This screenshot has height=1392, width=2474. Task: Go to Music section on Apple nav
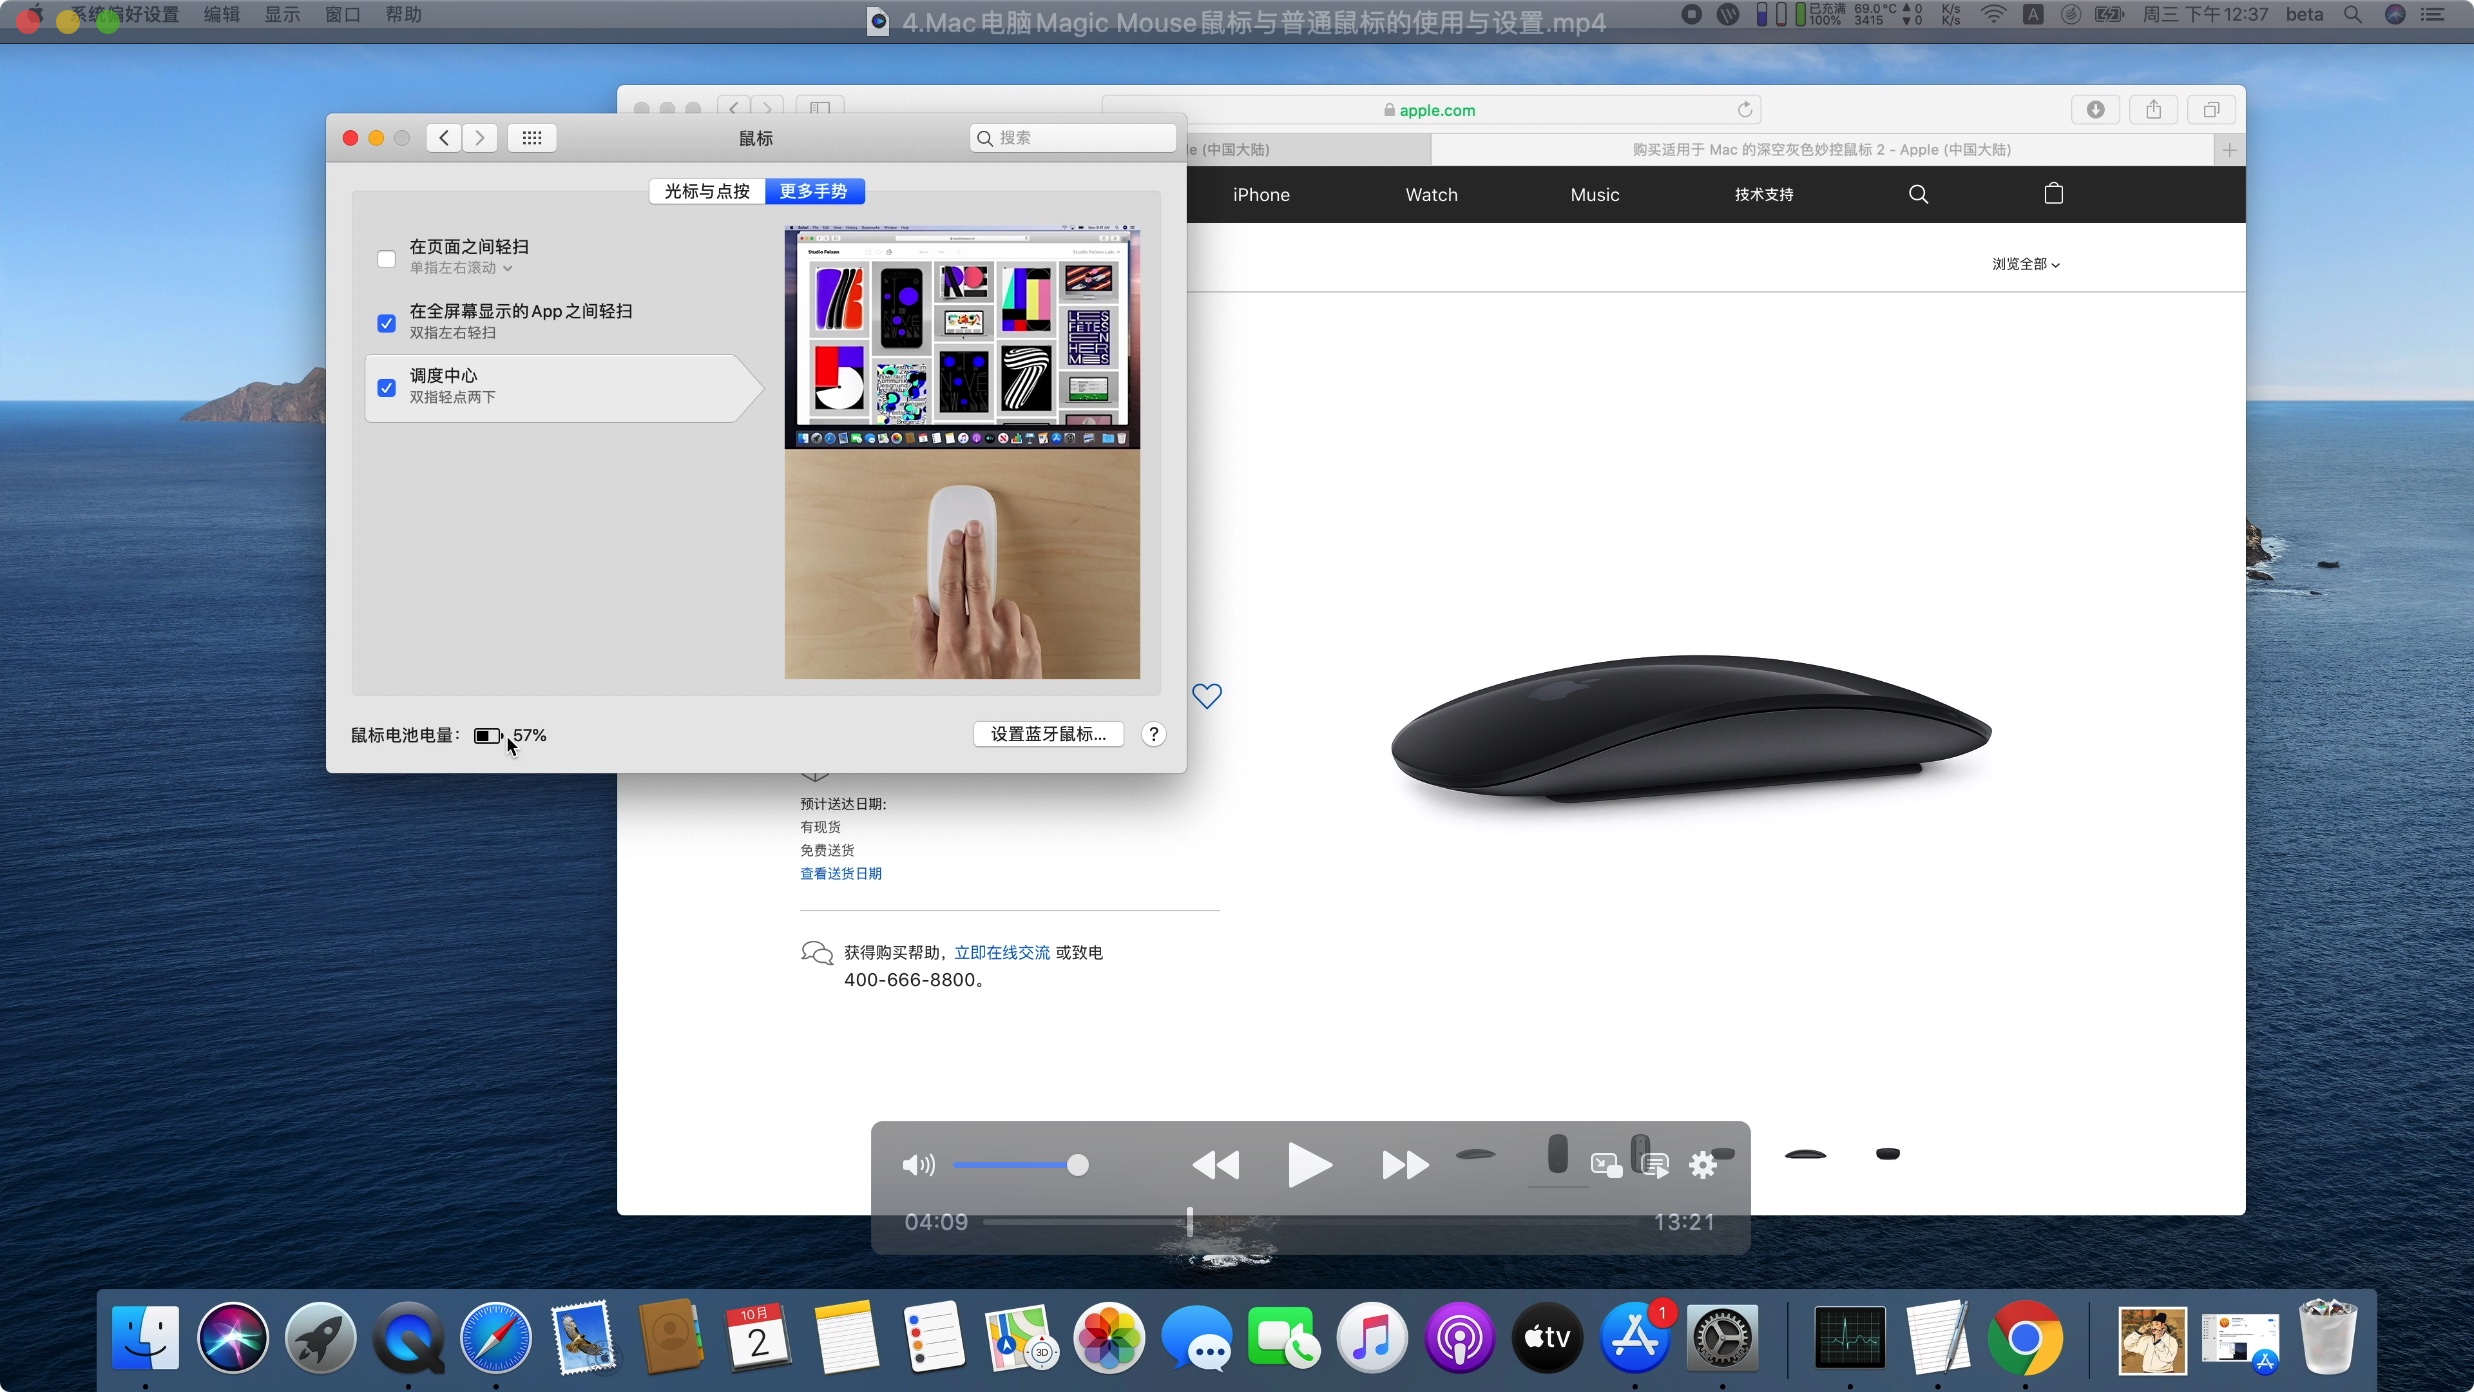tap(1595, 195)
